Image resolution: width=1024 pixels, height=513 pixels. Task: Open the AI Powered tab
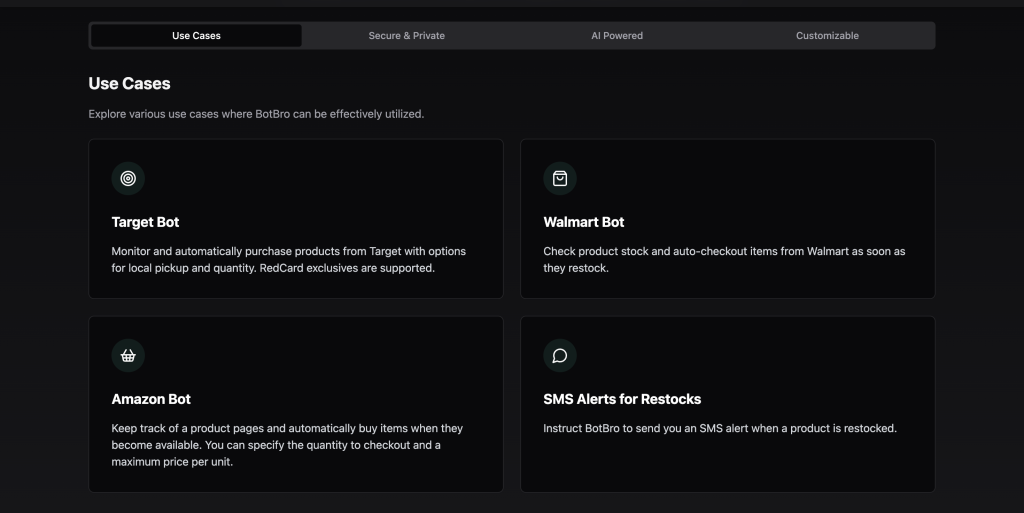(617, 35)
